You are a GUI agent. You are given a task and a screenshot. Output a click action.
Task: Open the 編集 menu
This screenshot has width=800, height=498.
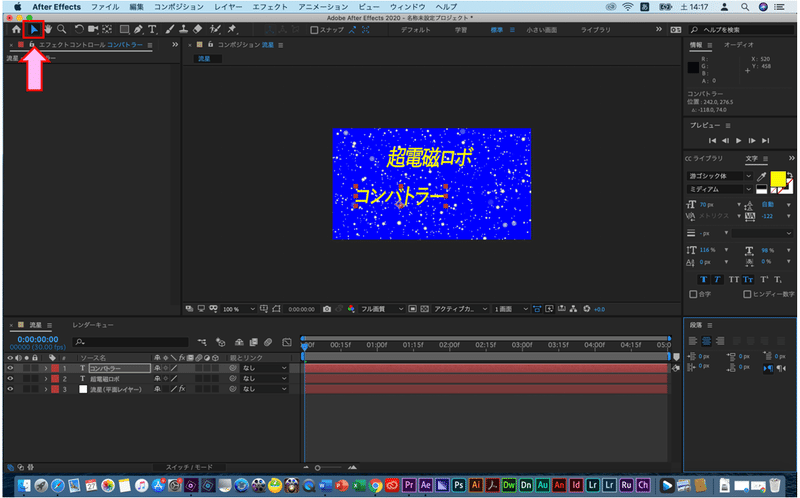pos(136,7)
